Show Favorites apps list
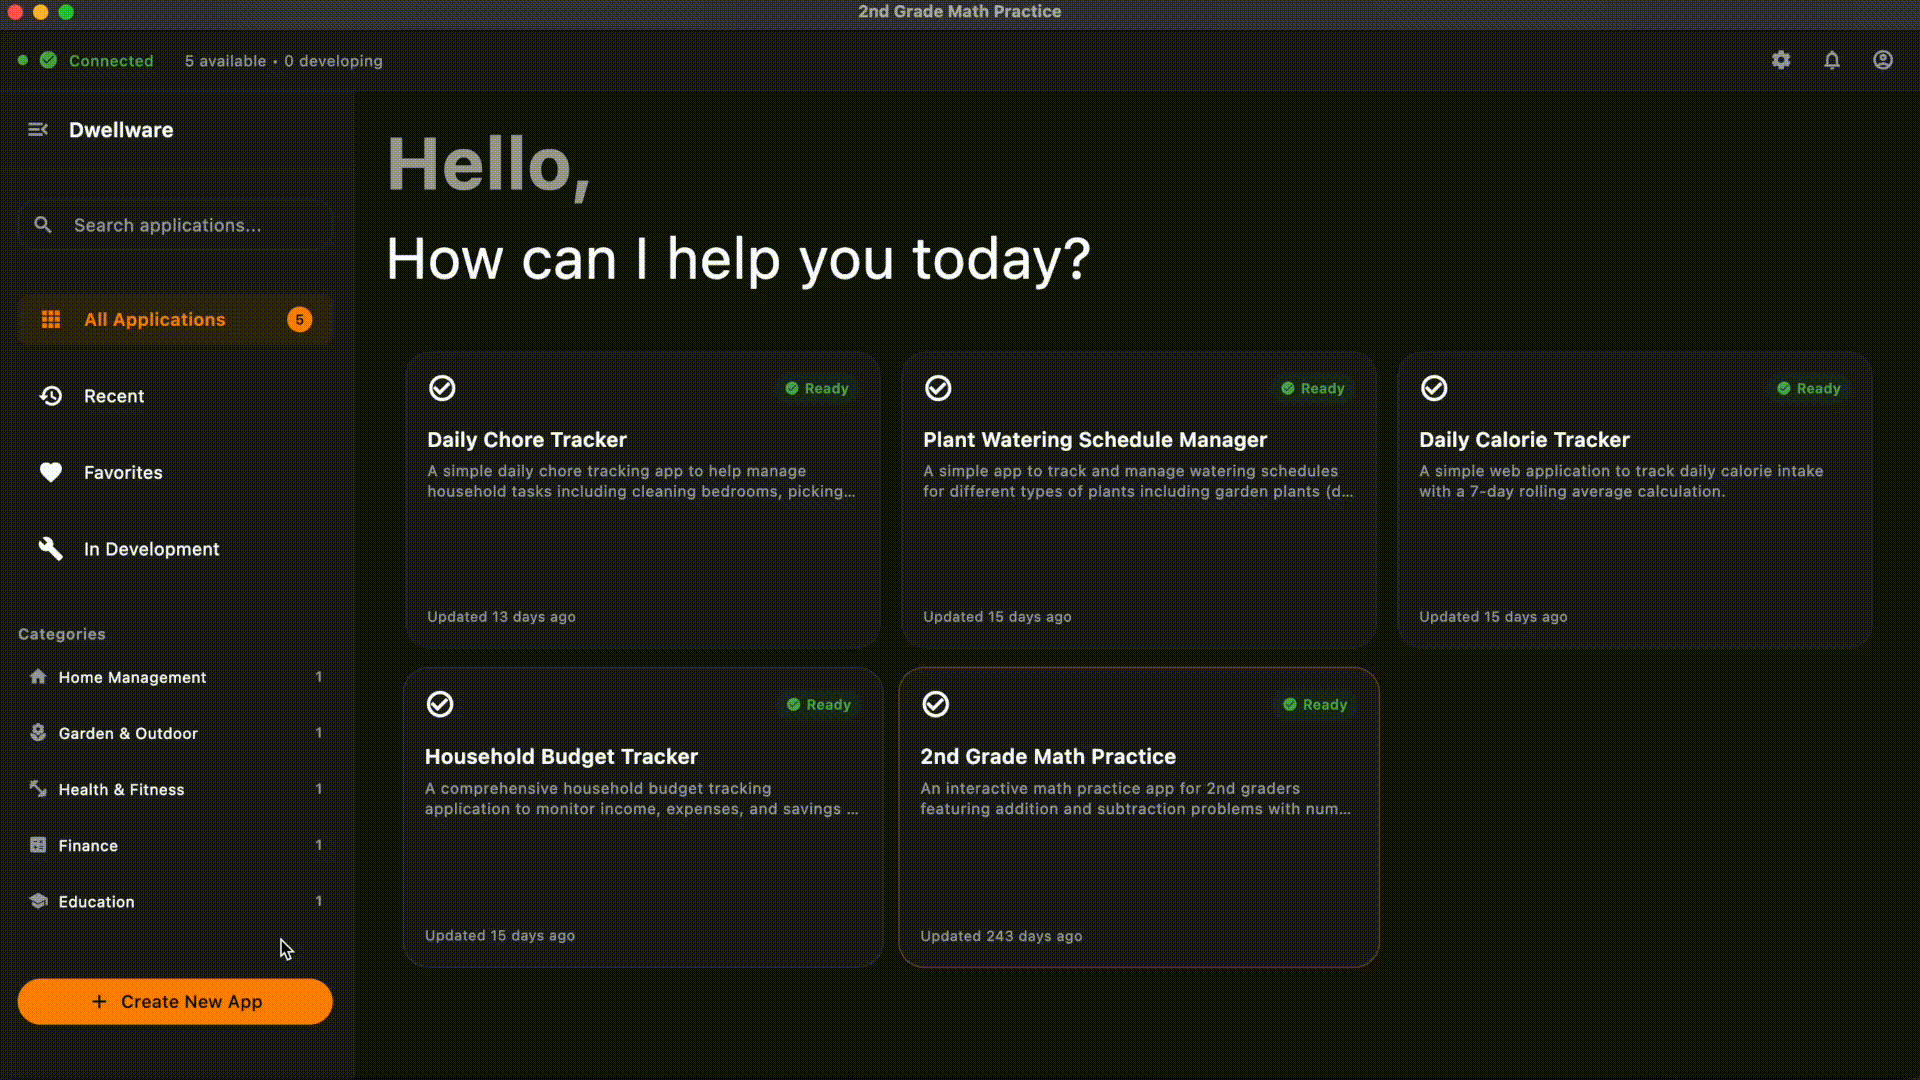 122,472
